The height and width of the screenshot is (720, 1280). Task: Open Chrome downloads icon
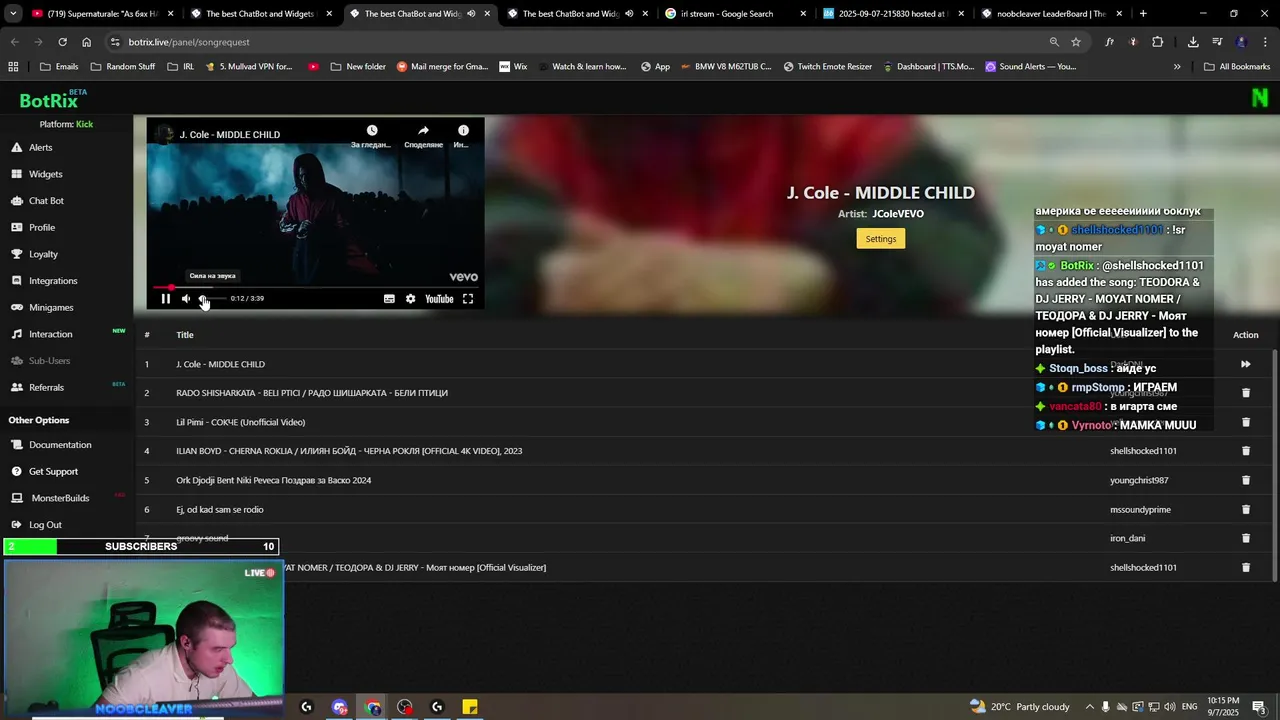pos(1193,42)
